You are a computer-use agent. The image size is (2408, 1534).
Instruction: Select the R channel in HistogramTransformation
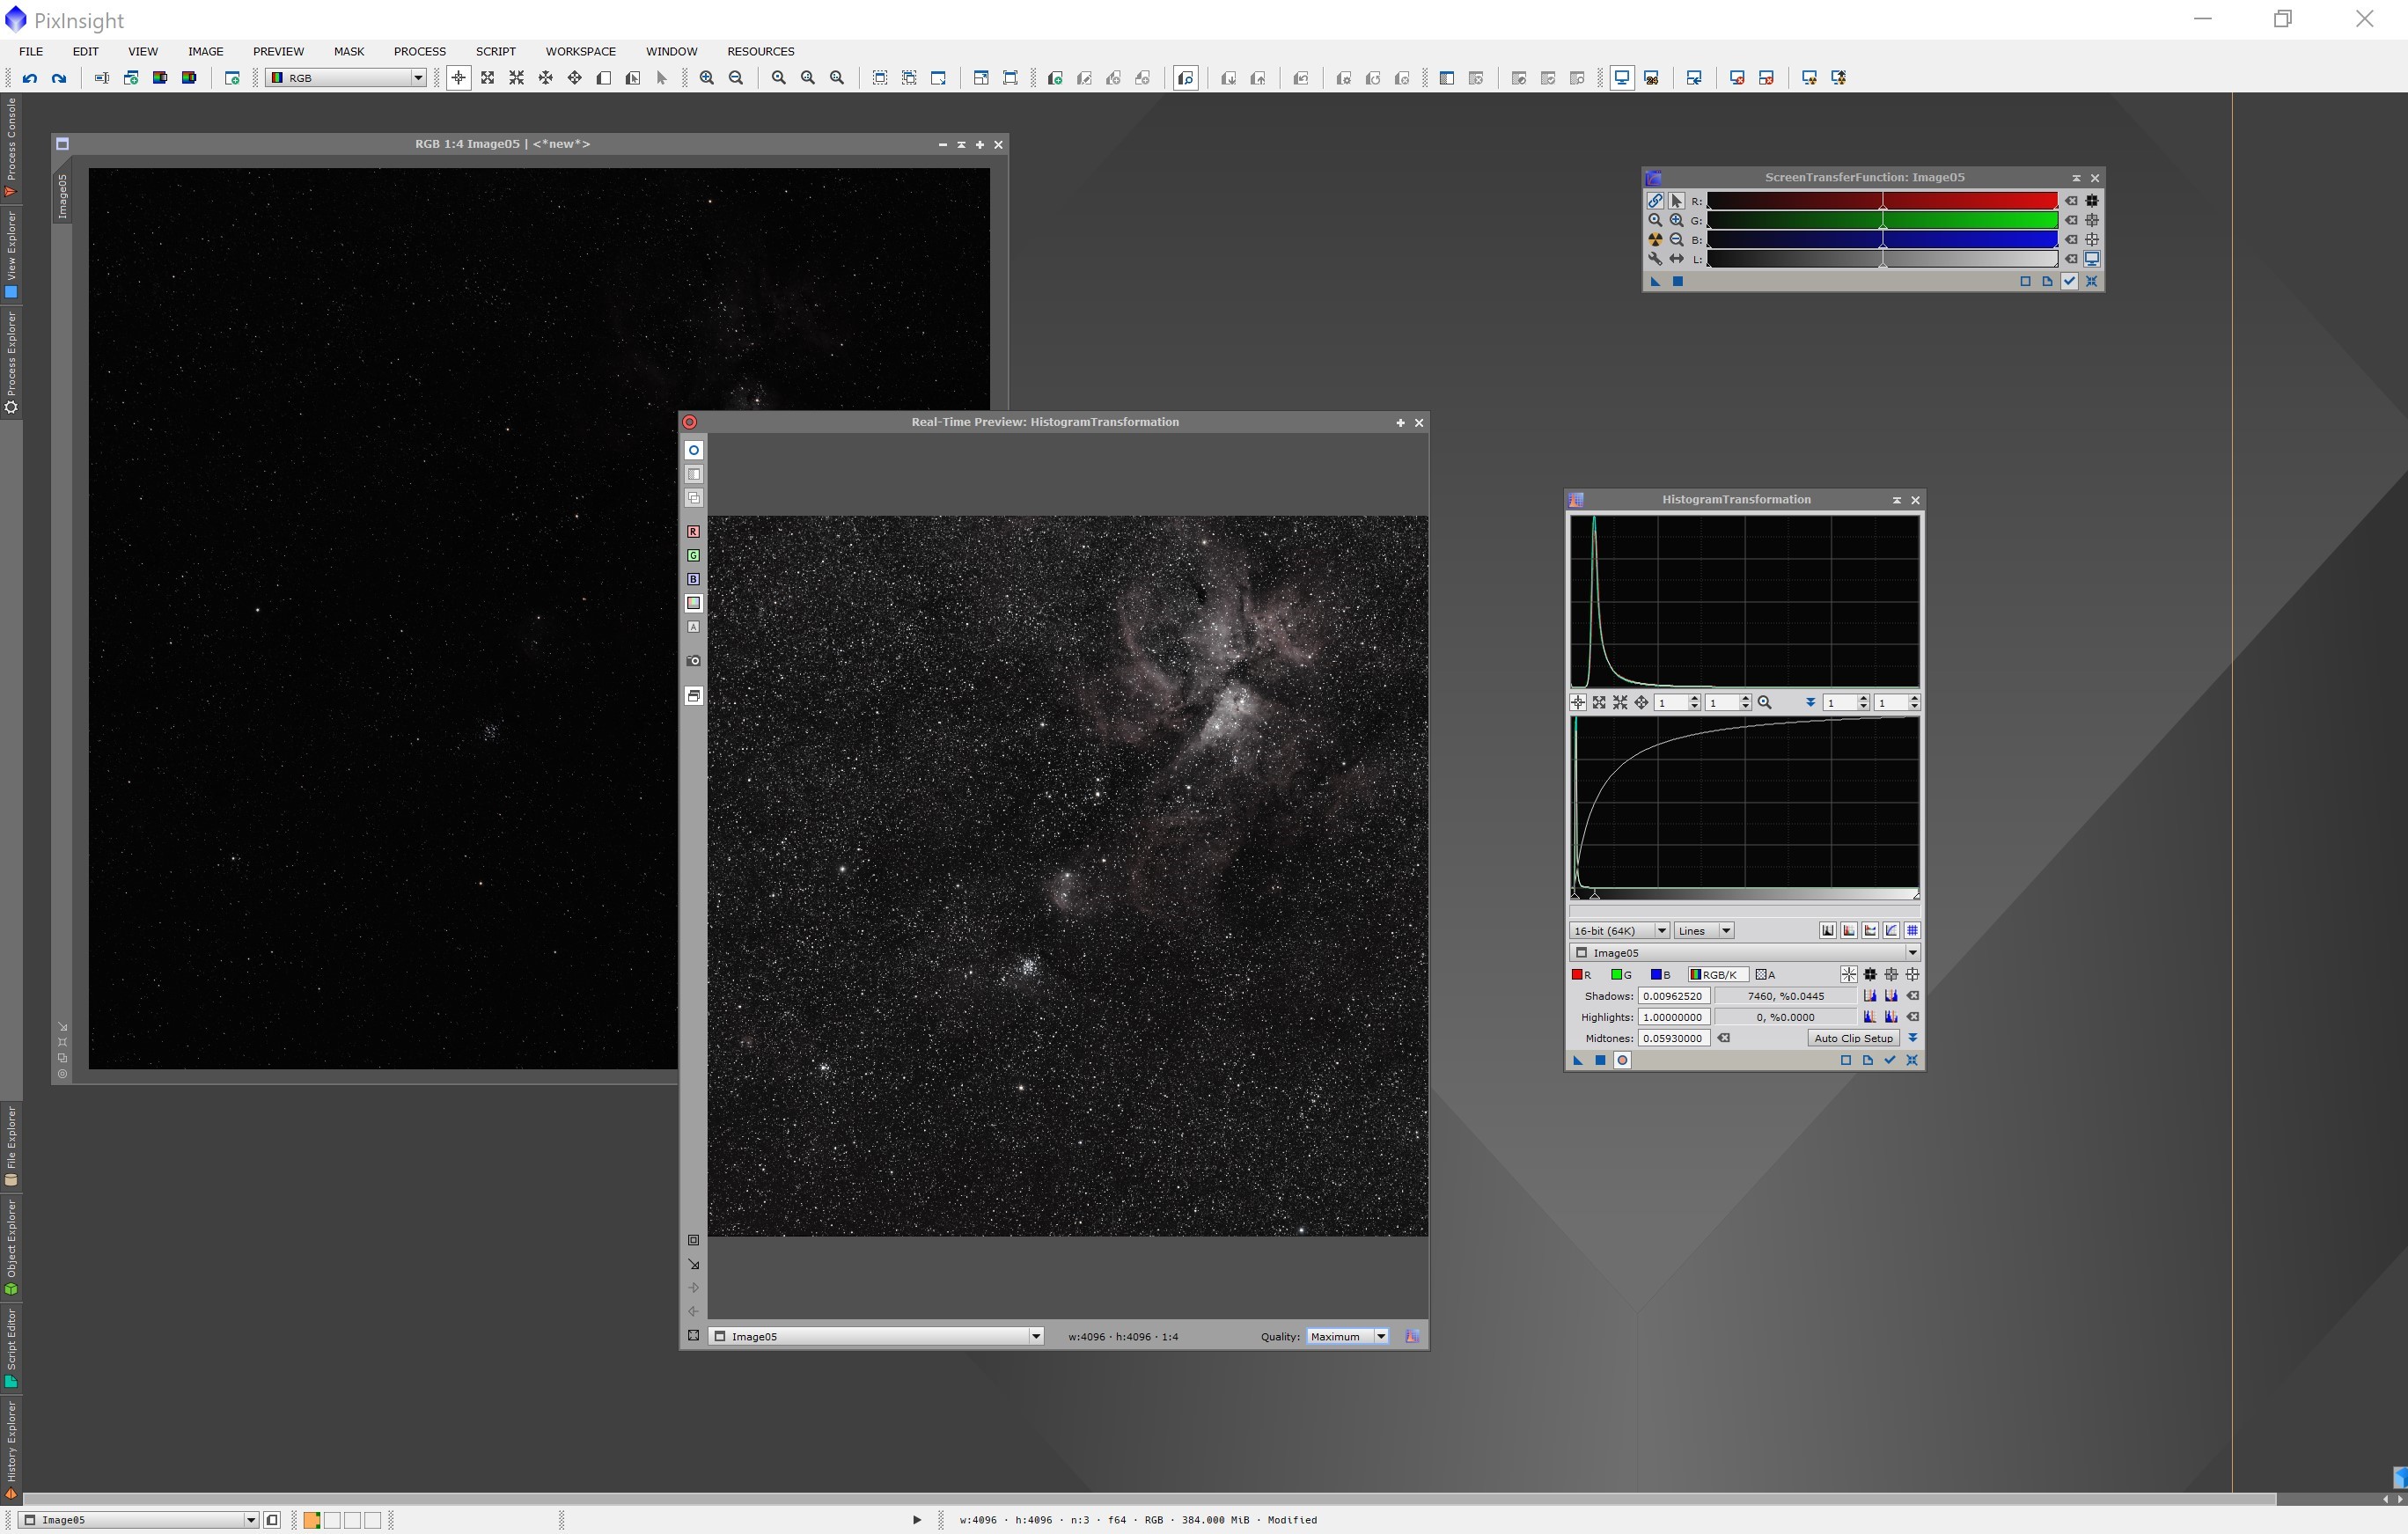[x=1581, y=975]
